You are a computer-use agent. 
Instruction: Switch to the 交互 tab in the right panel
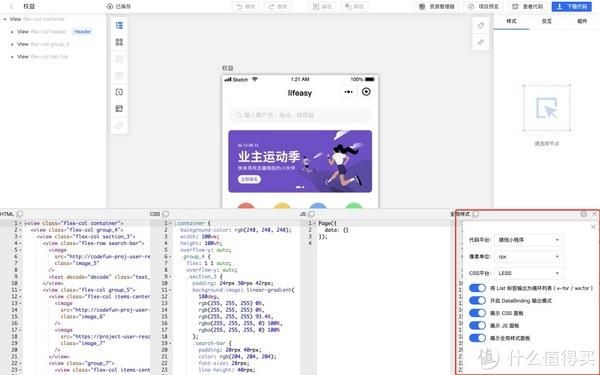tap(547, 21)
